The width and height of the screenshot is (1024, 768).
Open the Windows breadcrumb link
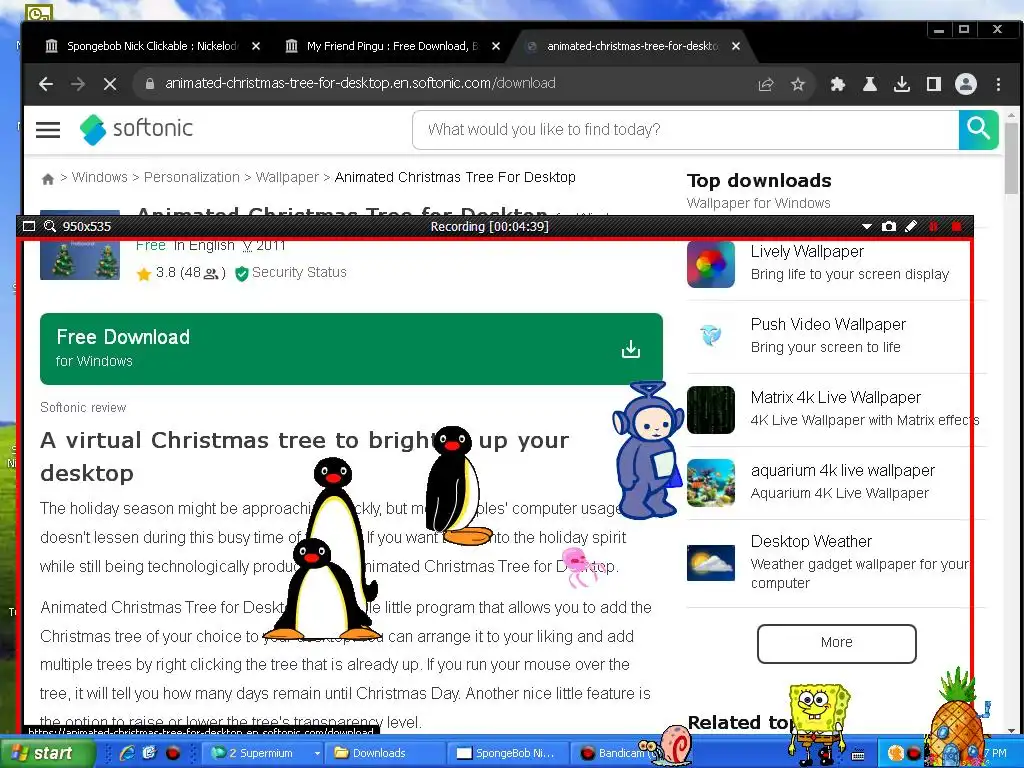tap(99, 177)
